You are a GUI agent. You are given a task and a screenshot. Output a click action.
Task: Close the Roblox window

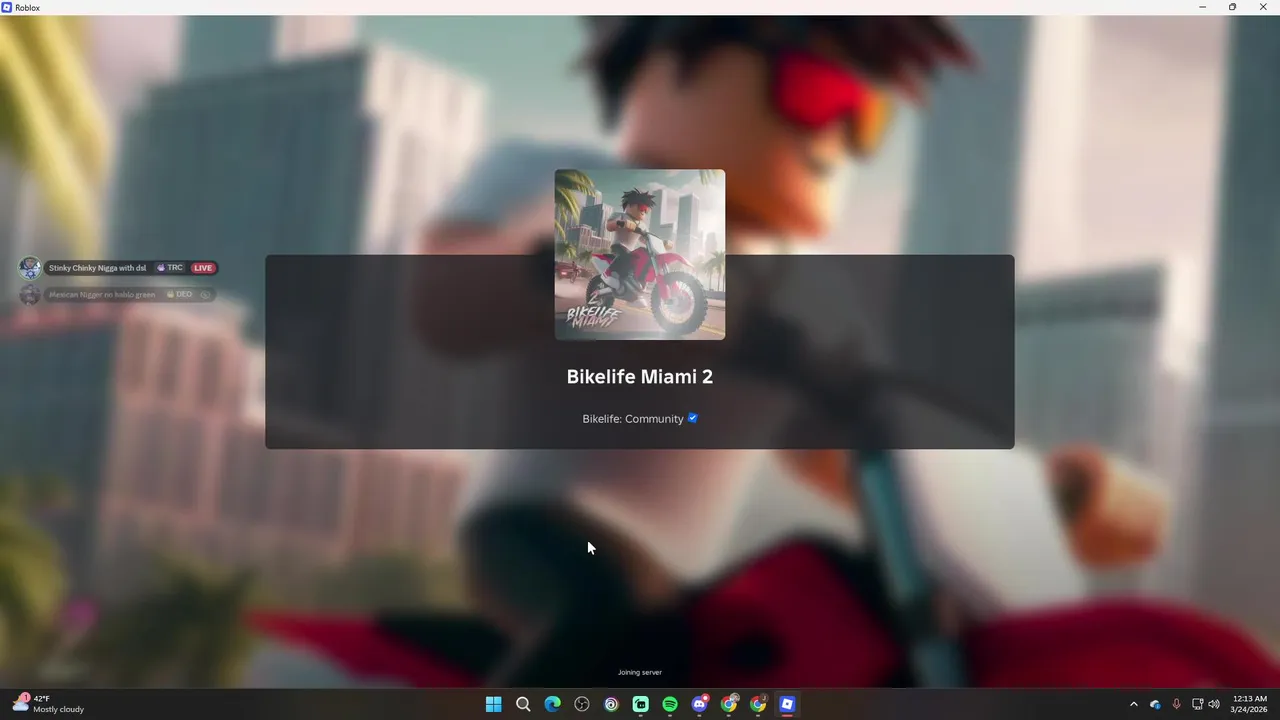pyautogui.click(x=1263, y=7)
